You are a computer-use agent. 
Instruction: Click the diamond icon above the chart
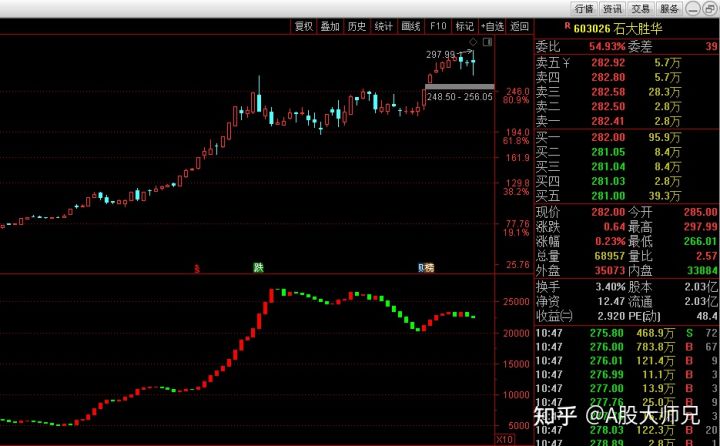[x=473, y=42]
